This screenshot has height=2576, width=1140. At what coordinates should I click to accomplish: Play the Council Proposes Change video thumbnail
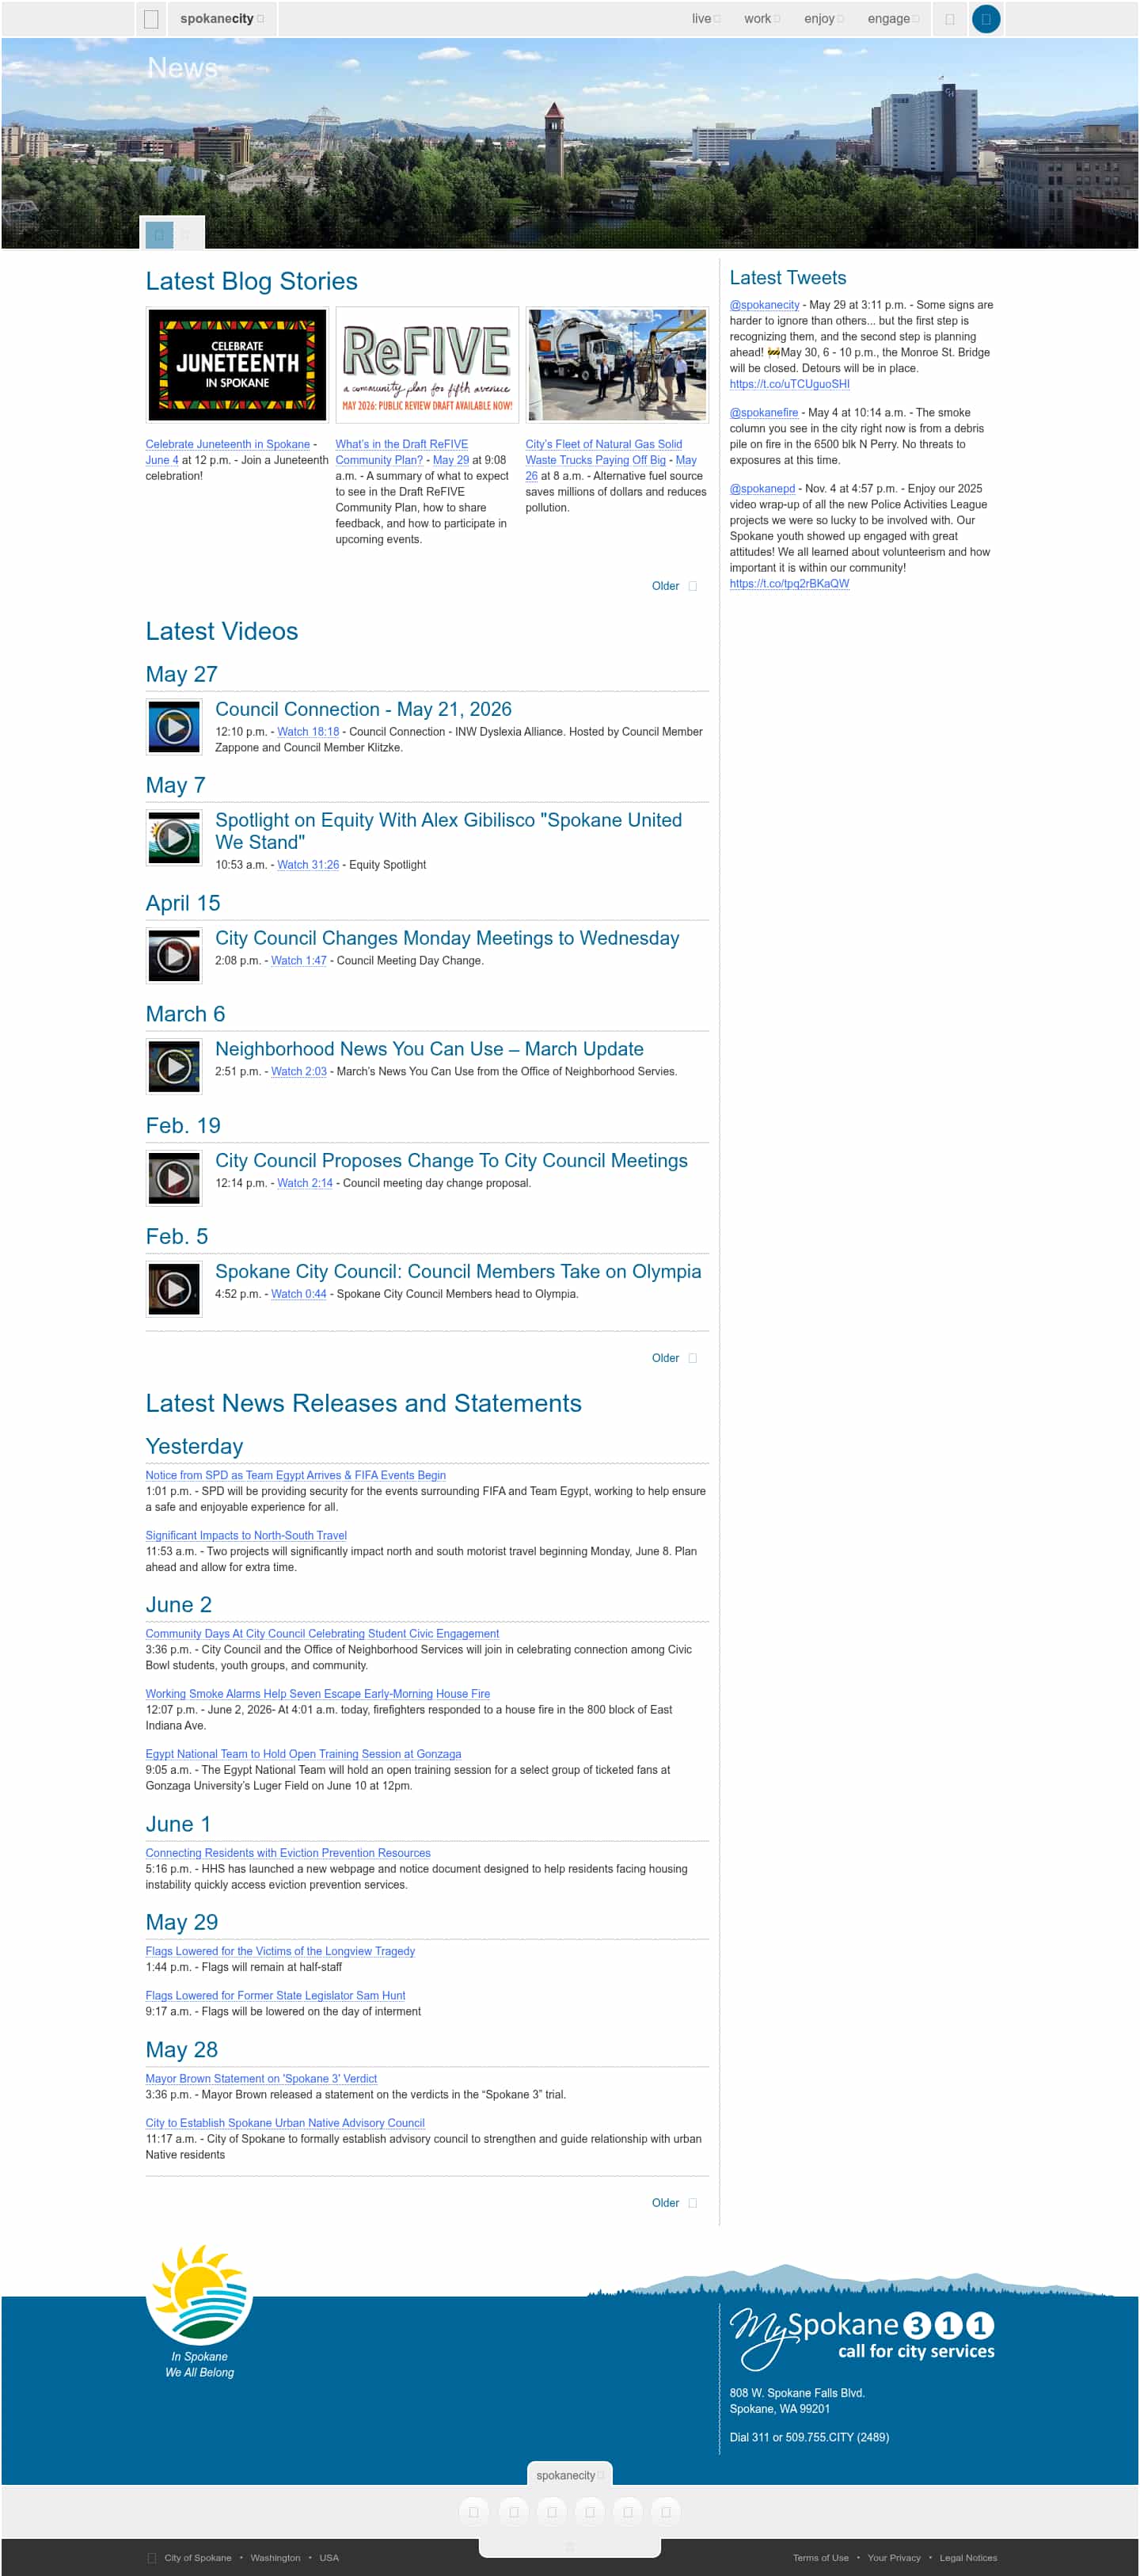[x=174, y=1178]
